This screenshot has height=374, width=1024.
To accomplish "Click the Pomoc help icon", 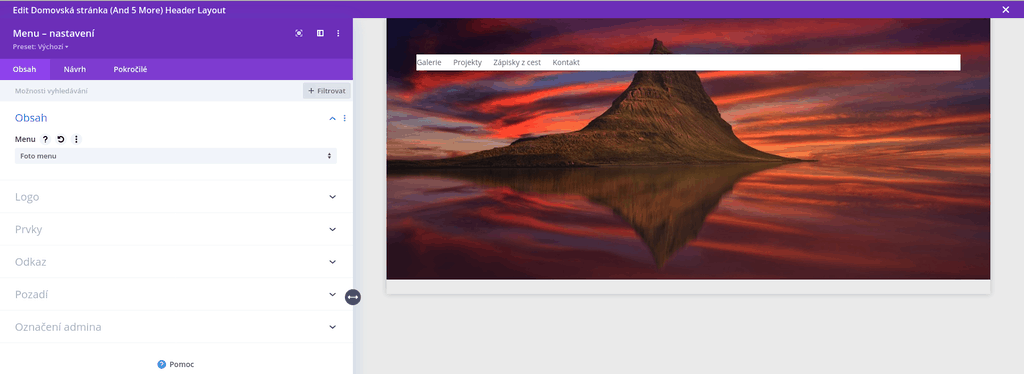I will (x=161, y=364).
